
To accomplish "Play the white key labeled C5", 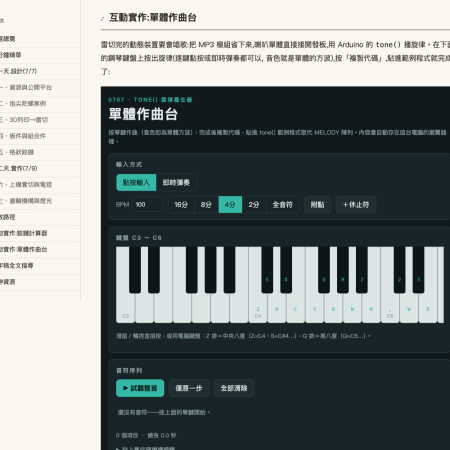I will tap(390, 308).
